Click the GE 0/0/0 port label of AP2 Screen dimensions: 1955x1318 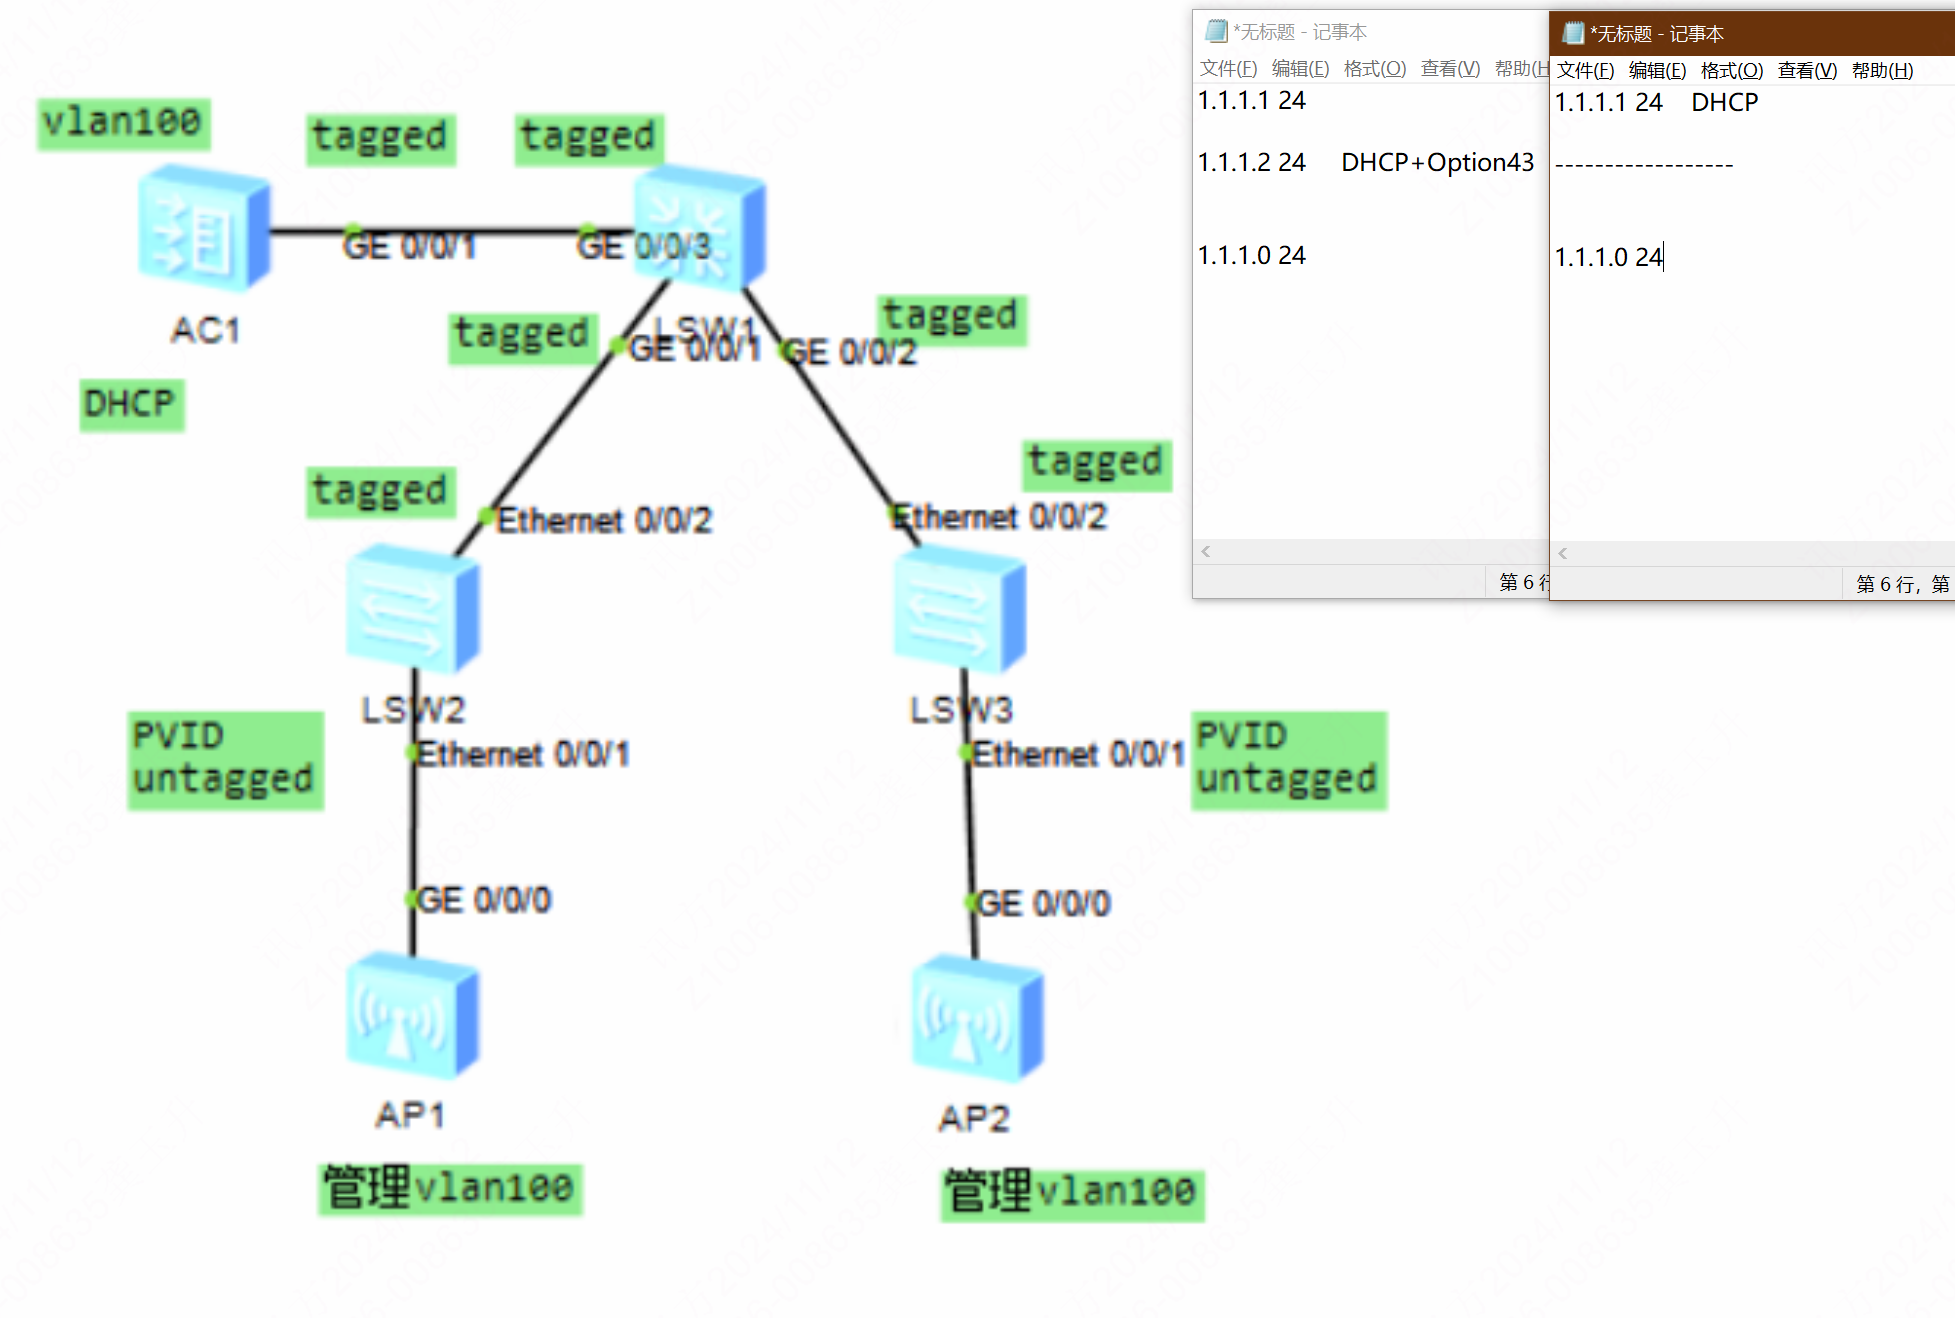[1043, 904]
